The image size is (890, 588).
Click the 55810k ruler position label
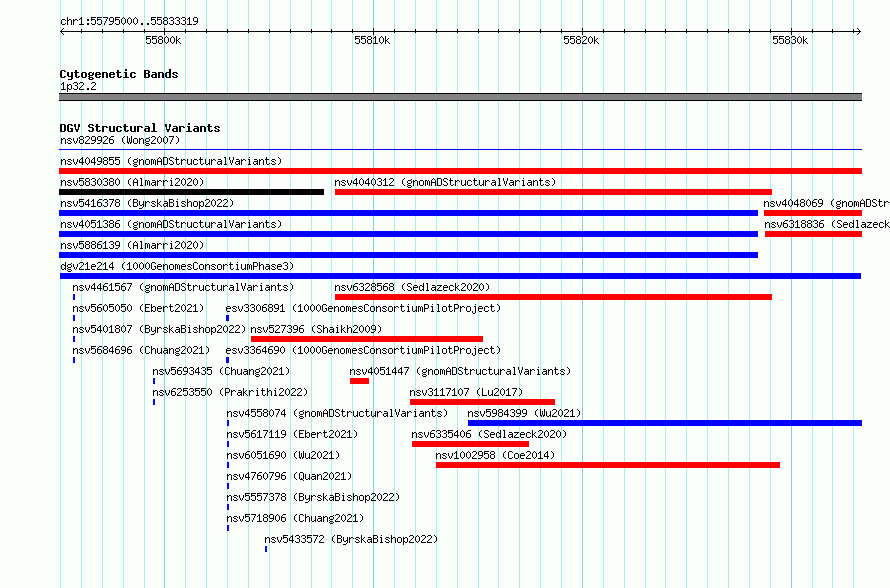372,40
